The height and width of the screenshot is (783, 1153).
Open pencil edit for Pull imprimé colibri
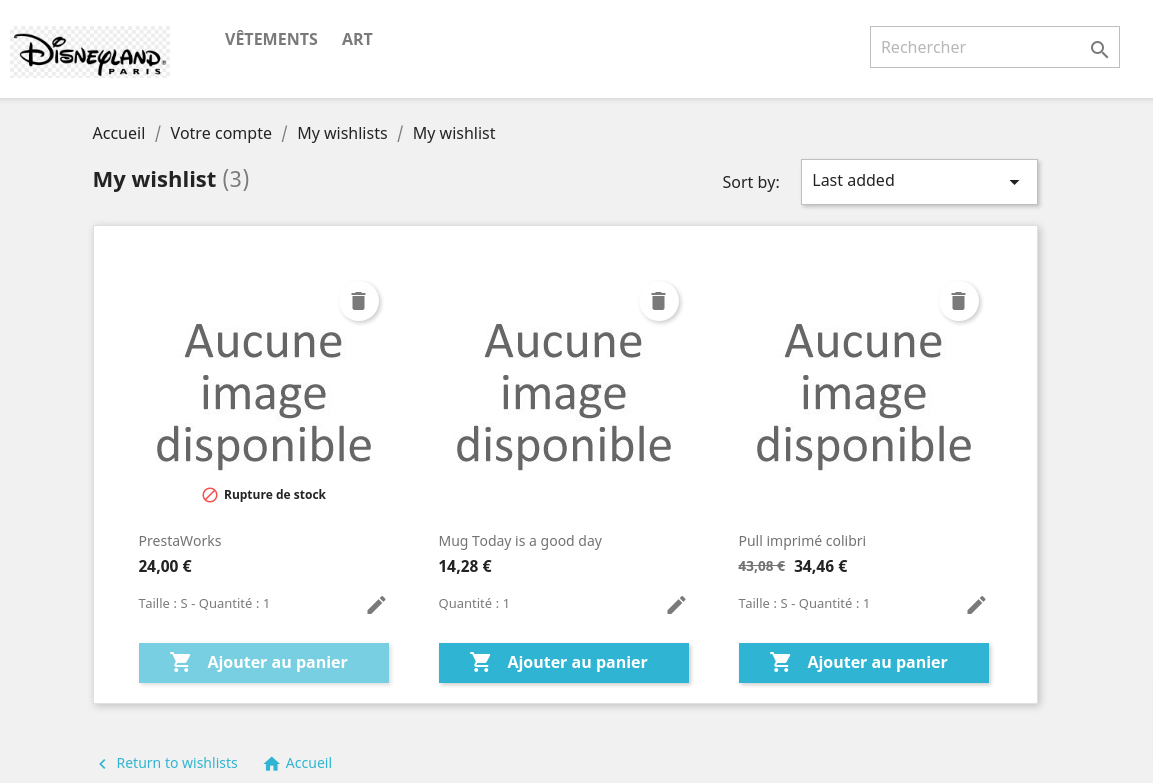coord(977,604)
